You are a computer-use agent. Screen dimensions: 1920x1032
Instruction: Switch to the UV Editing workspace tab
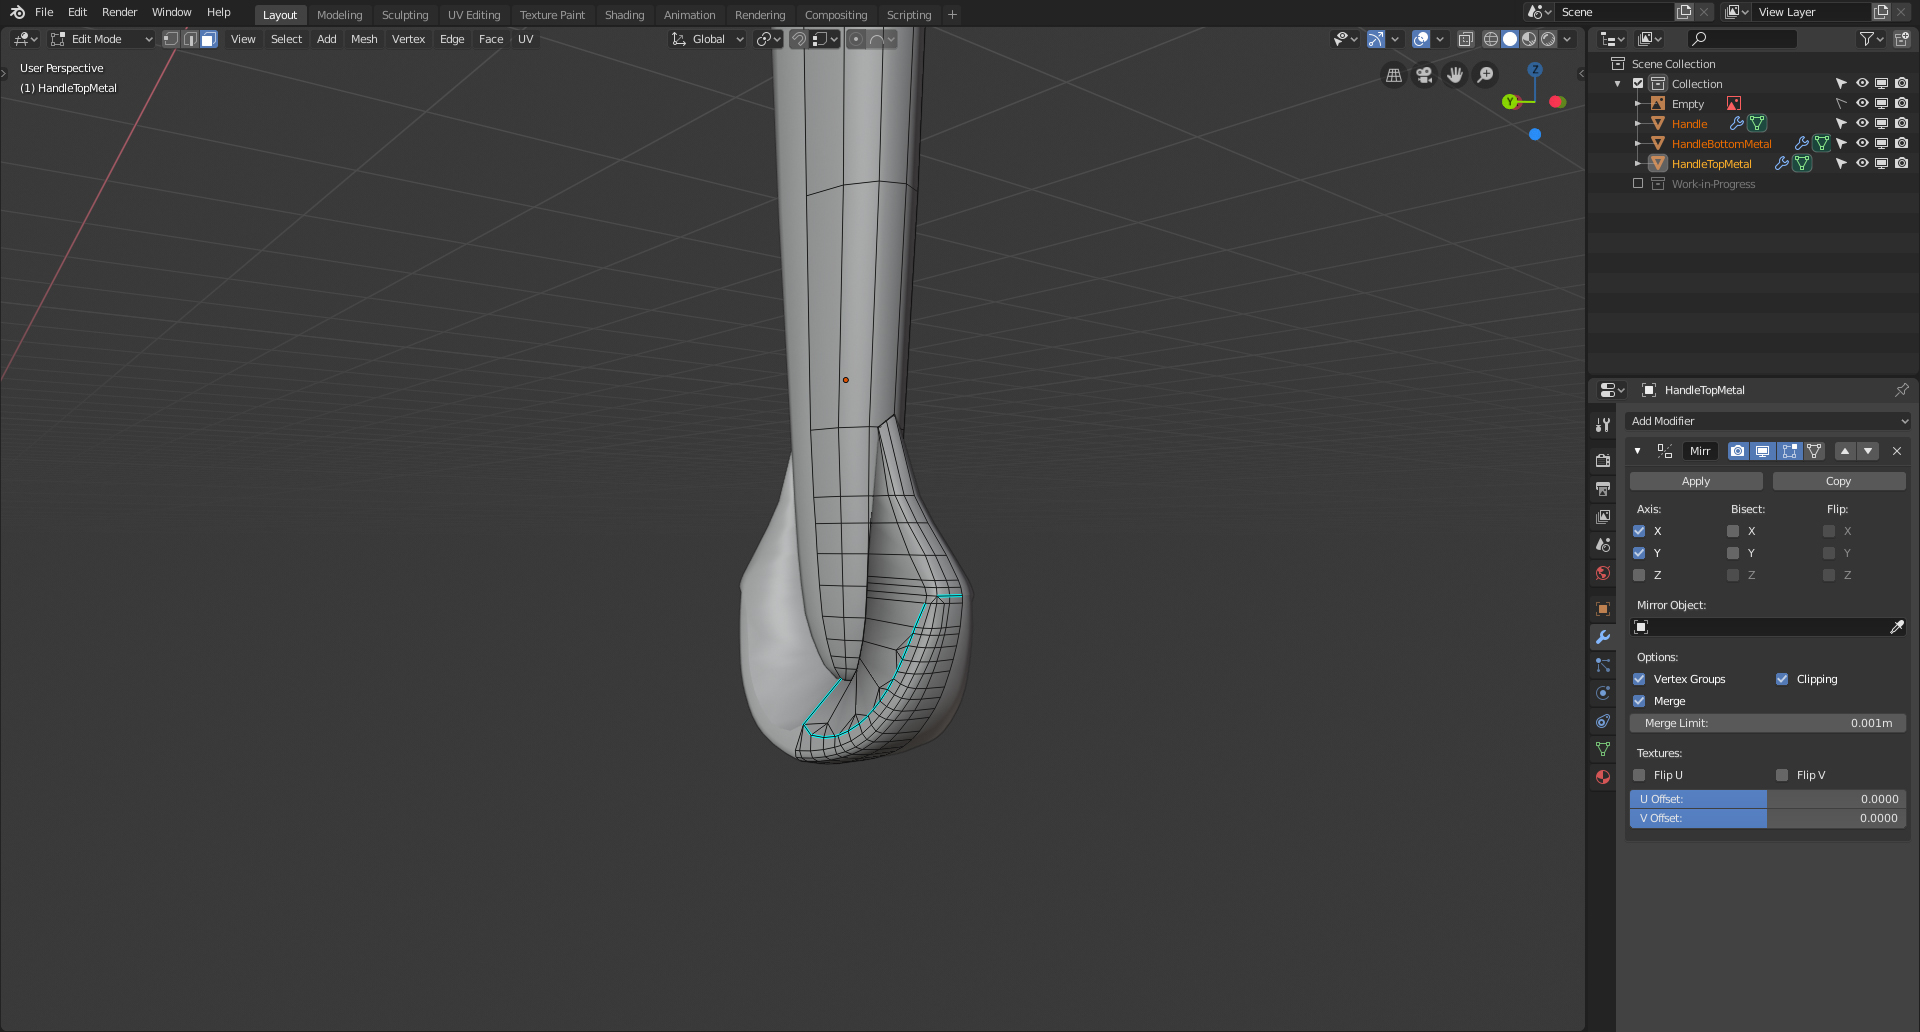[474, 15]
